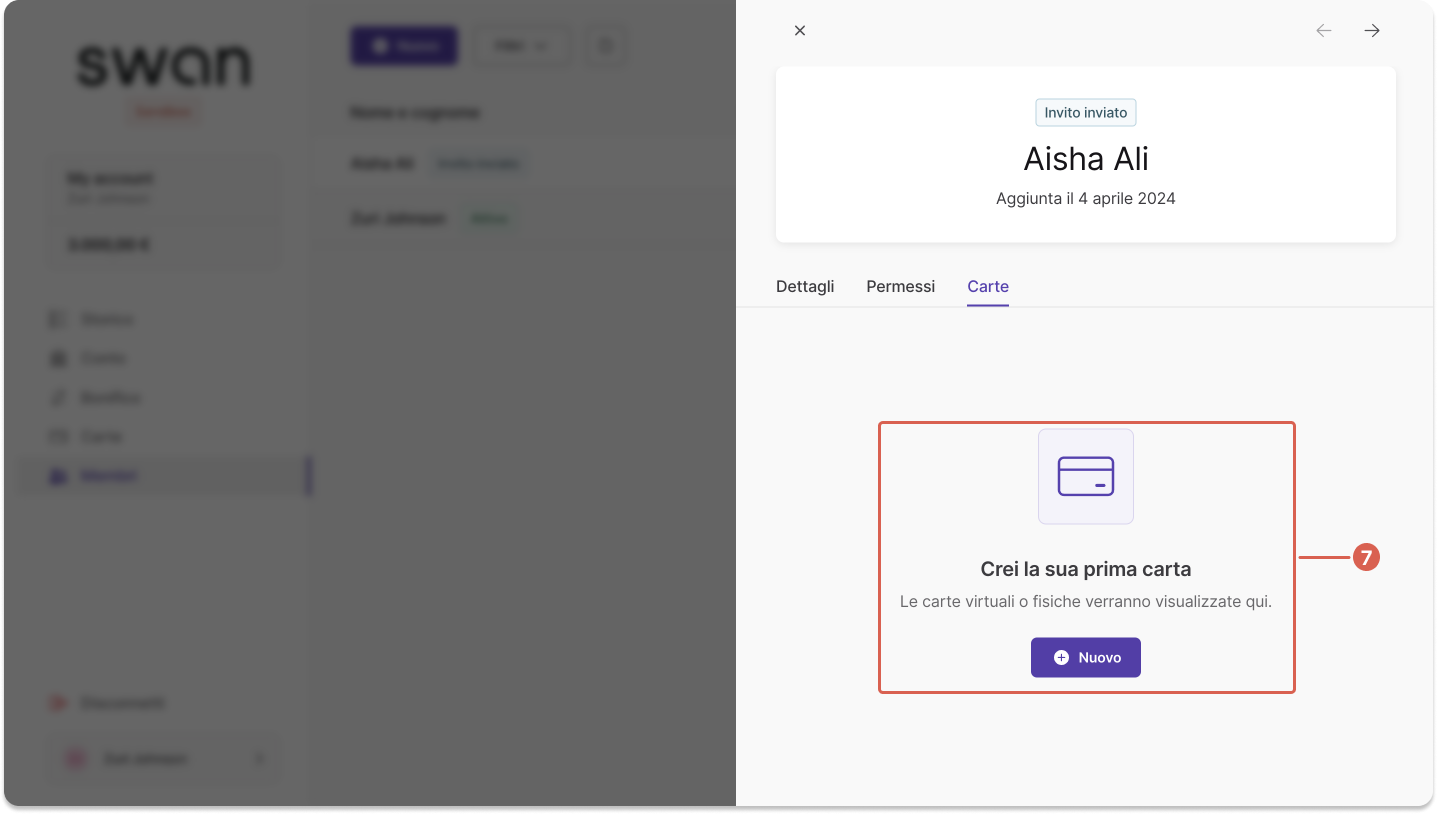Go to previous member with left arrow
1437x814 pixels.
pyautogui.click(x=1324, y=31)
